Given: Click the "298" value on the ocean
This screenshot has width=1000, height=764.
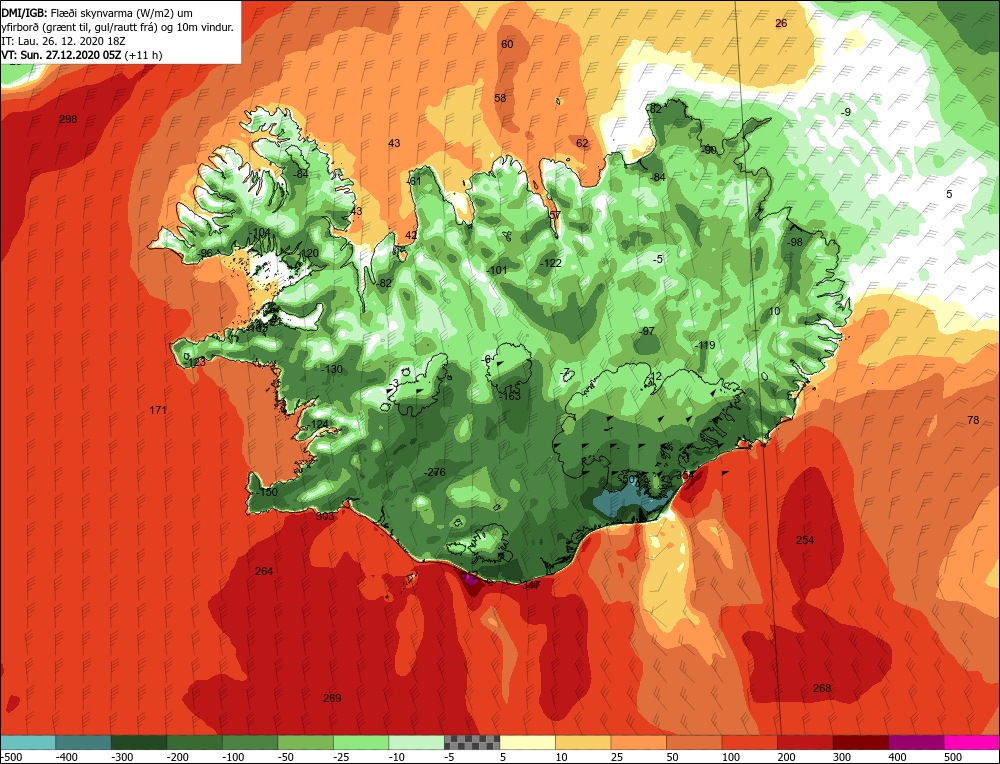Looking at the screenshot, I should tap(68, 119).
